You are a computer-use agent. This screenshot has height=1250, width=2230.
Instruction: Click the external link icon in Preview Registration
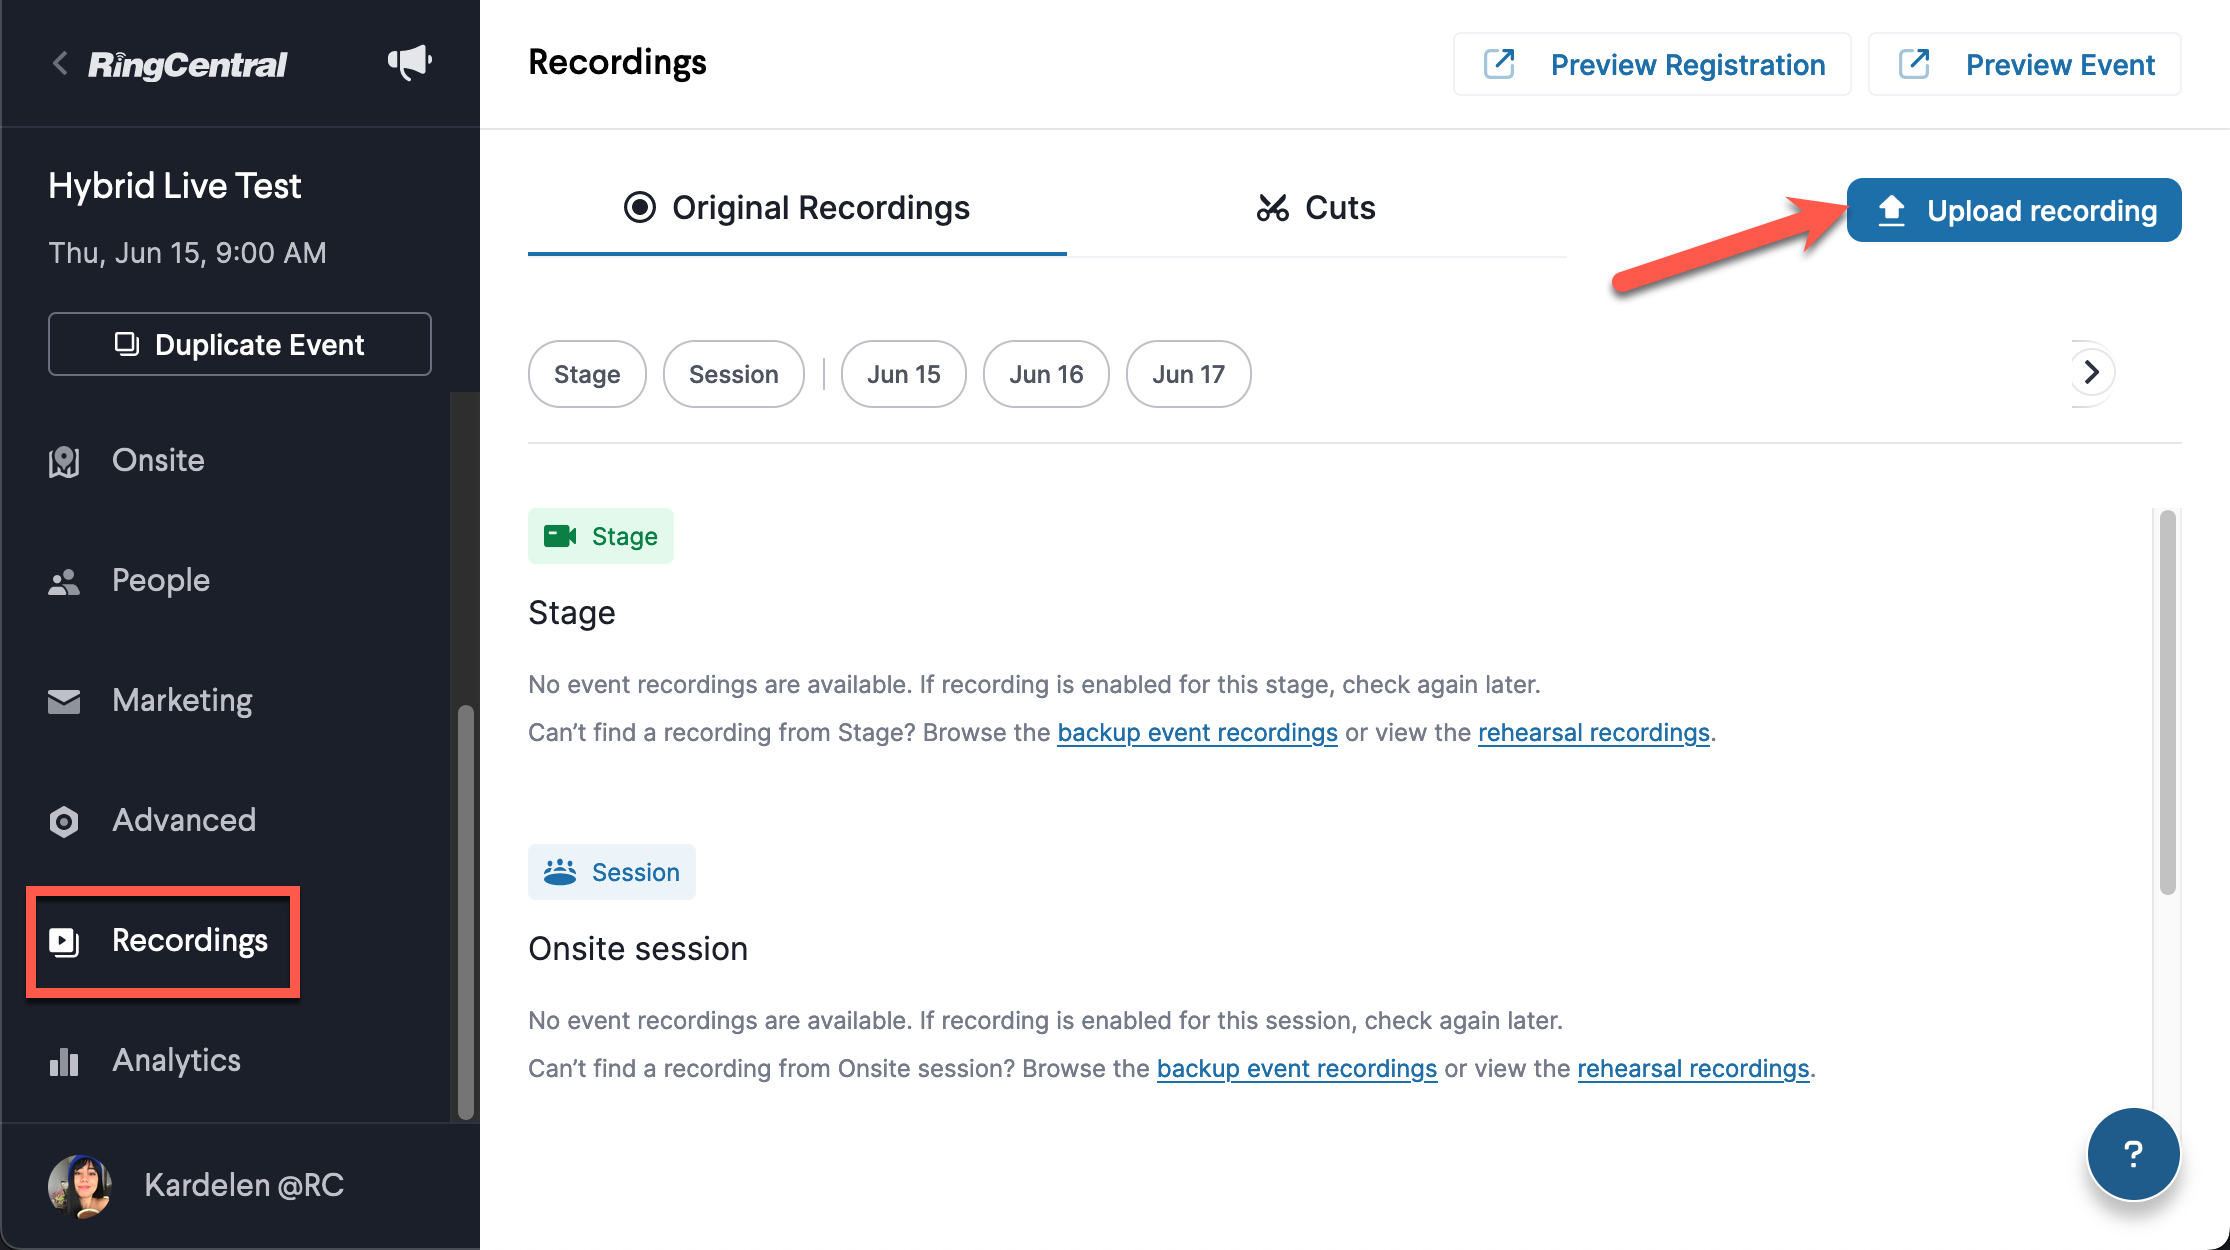(1499, 63)
